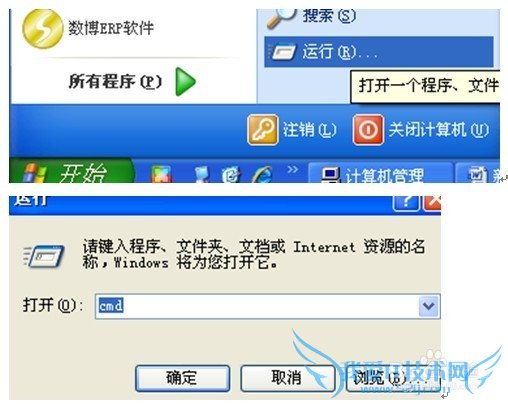This screenshot has width=508, height=404.
Task: Click the green 开始 Start button
Action: [71, 172]
